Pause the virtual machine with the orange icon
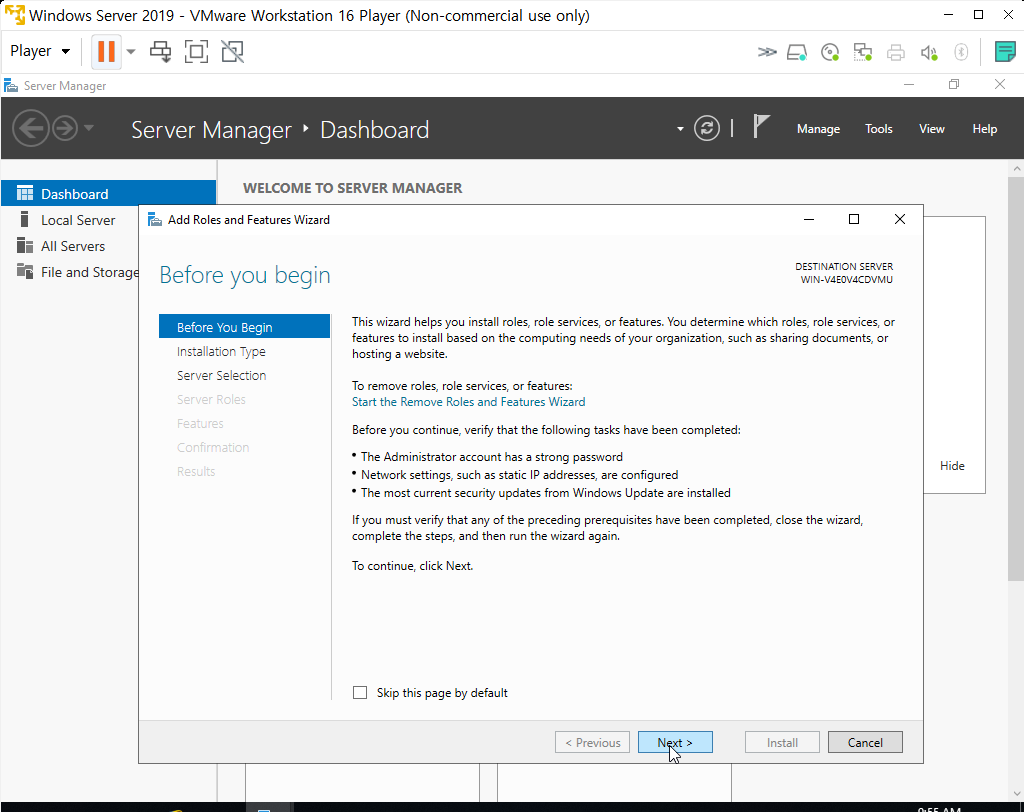 (x=106, y=51)
